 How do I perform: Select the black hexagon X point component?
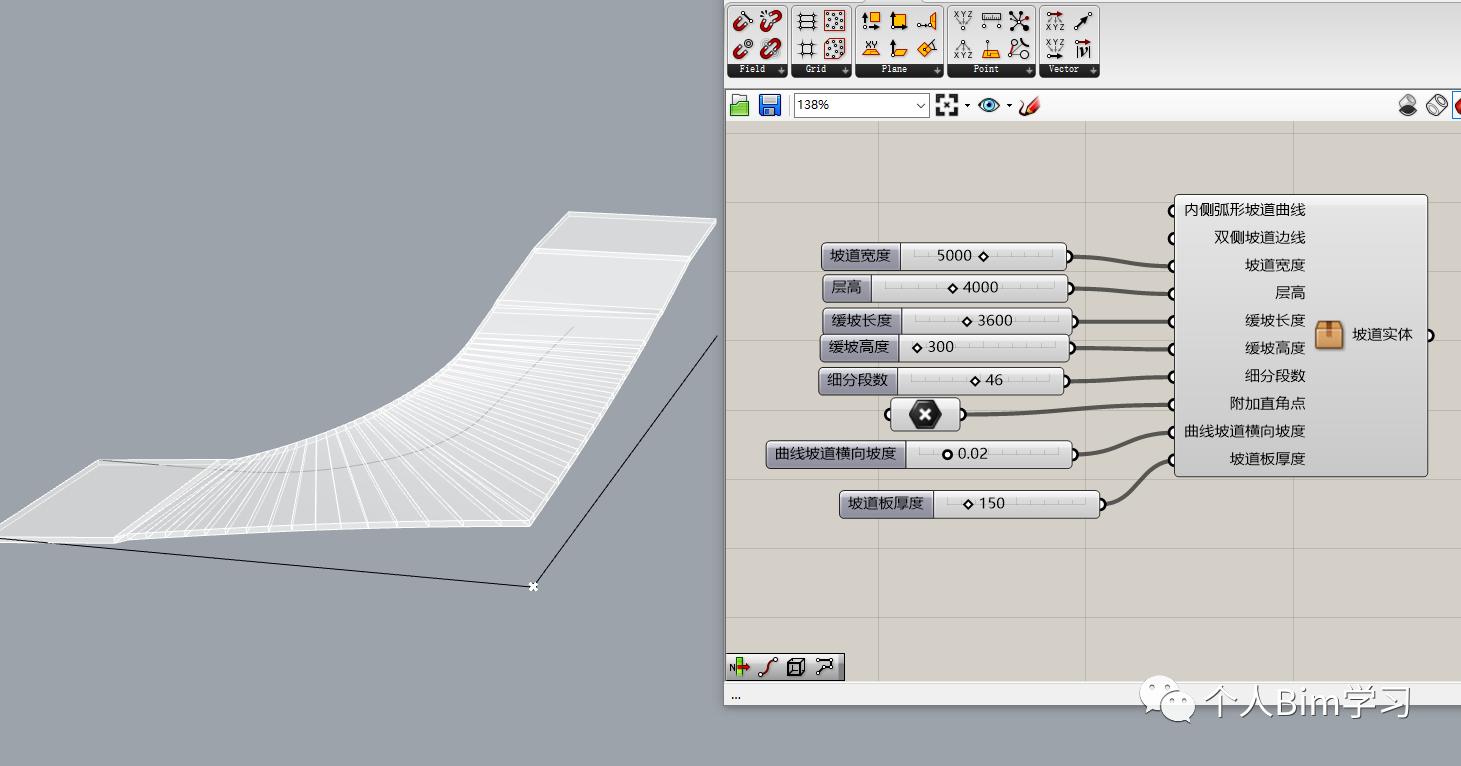pos(925,414)
